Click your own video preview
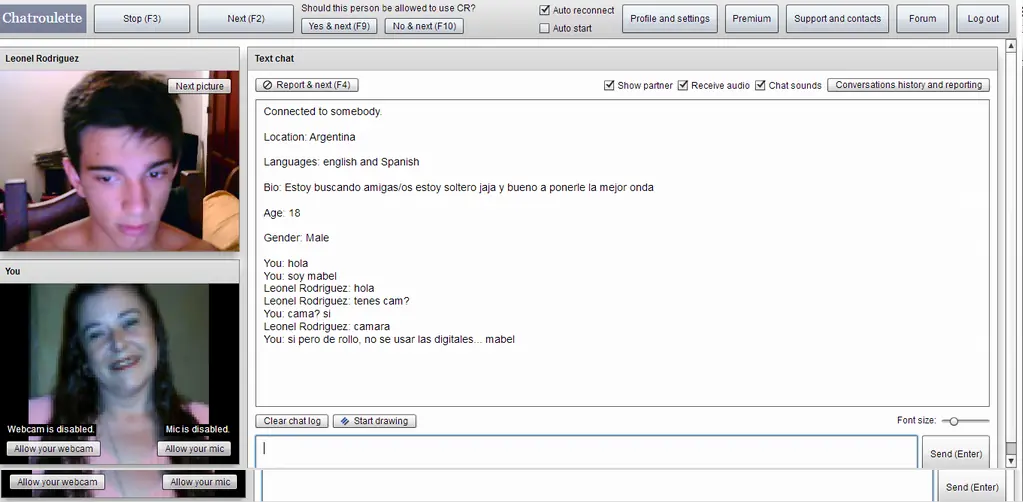 [120, 373]
